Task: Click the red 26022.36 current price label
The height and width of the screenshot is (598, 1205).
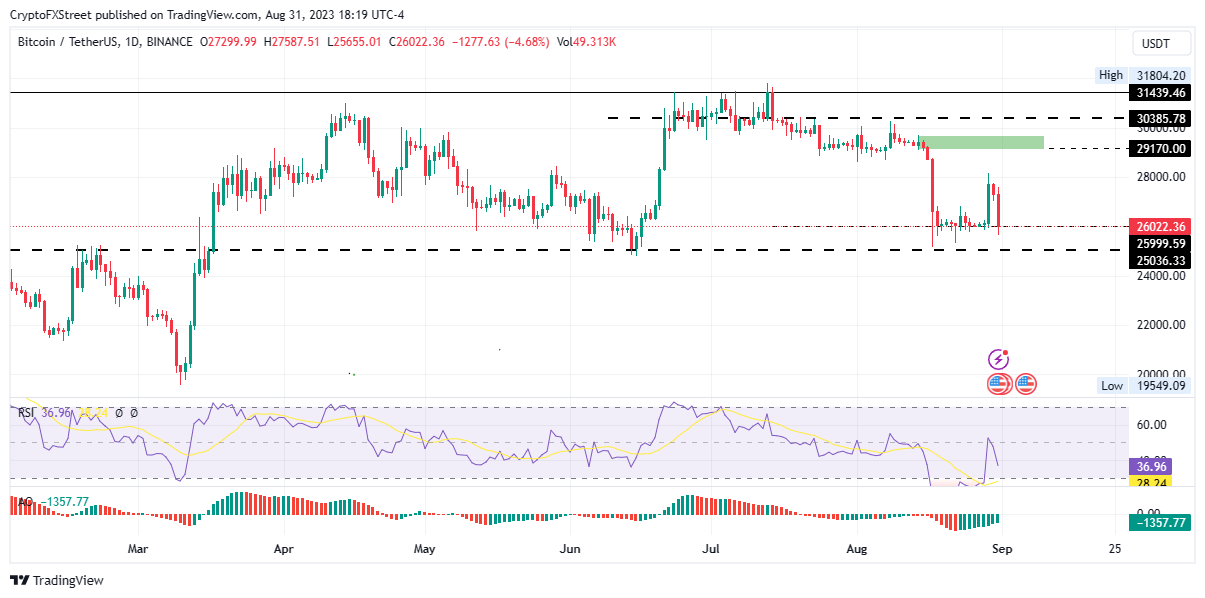Action: 1161,227
